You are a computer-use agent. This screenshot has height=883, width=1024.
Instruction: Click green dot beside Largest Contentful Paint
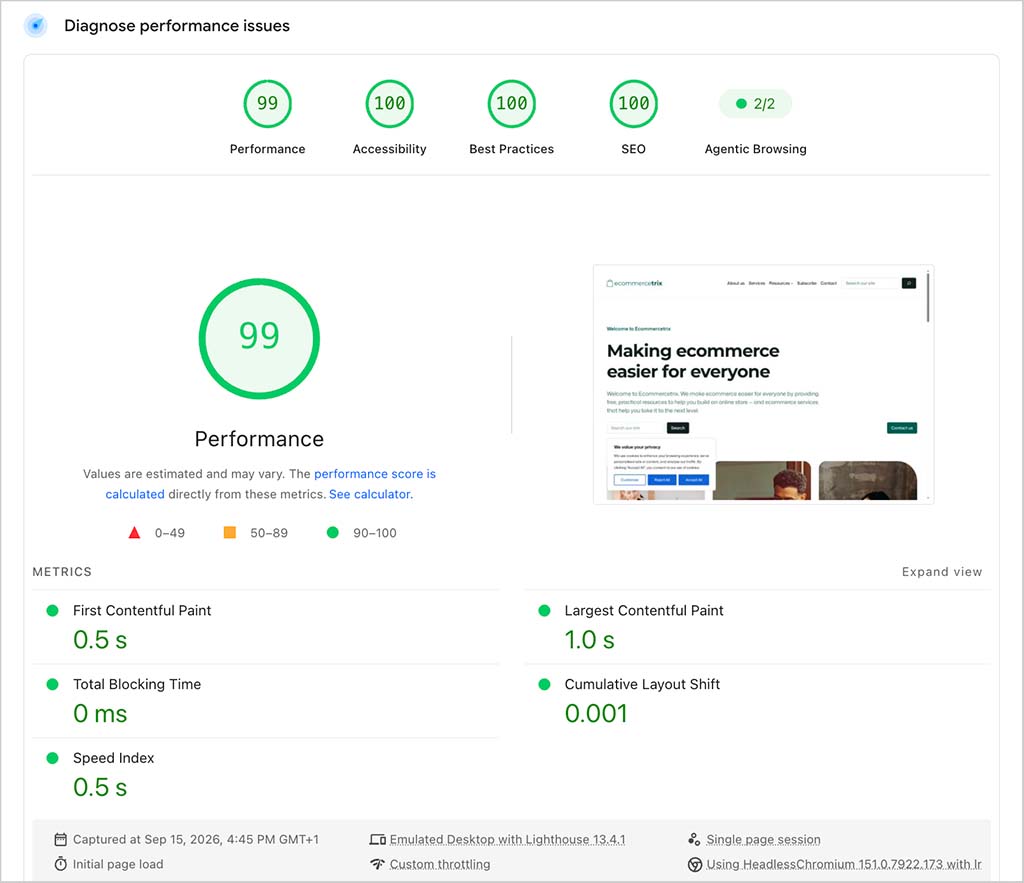pyautogui.click(x=544, y=611)
